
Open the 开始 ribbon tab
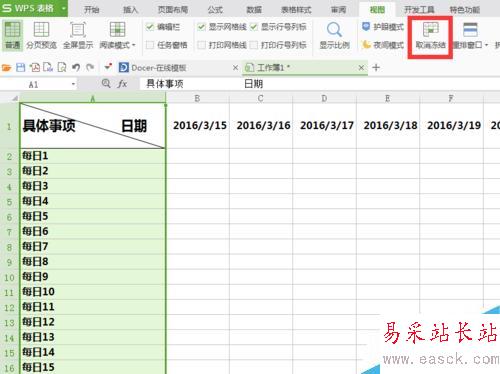pos(91,10)
